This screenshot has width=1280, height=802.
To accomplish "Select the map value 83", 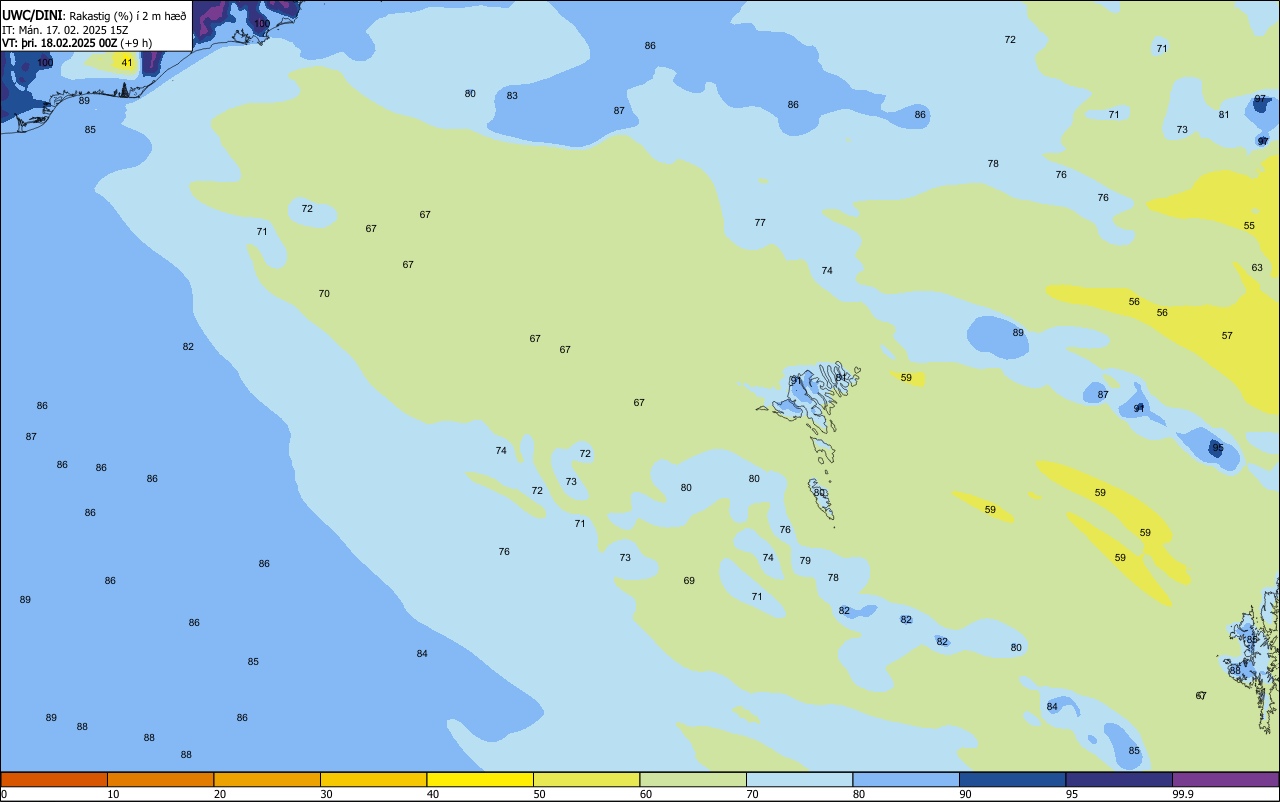I will click(512, 96).
